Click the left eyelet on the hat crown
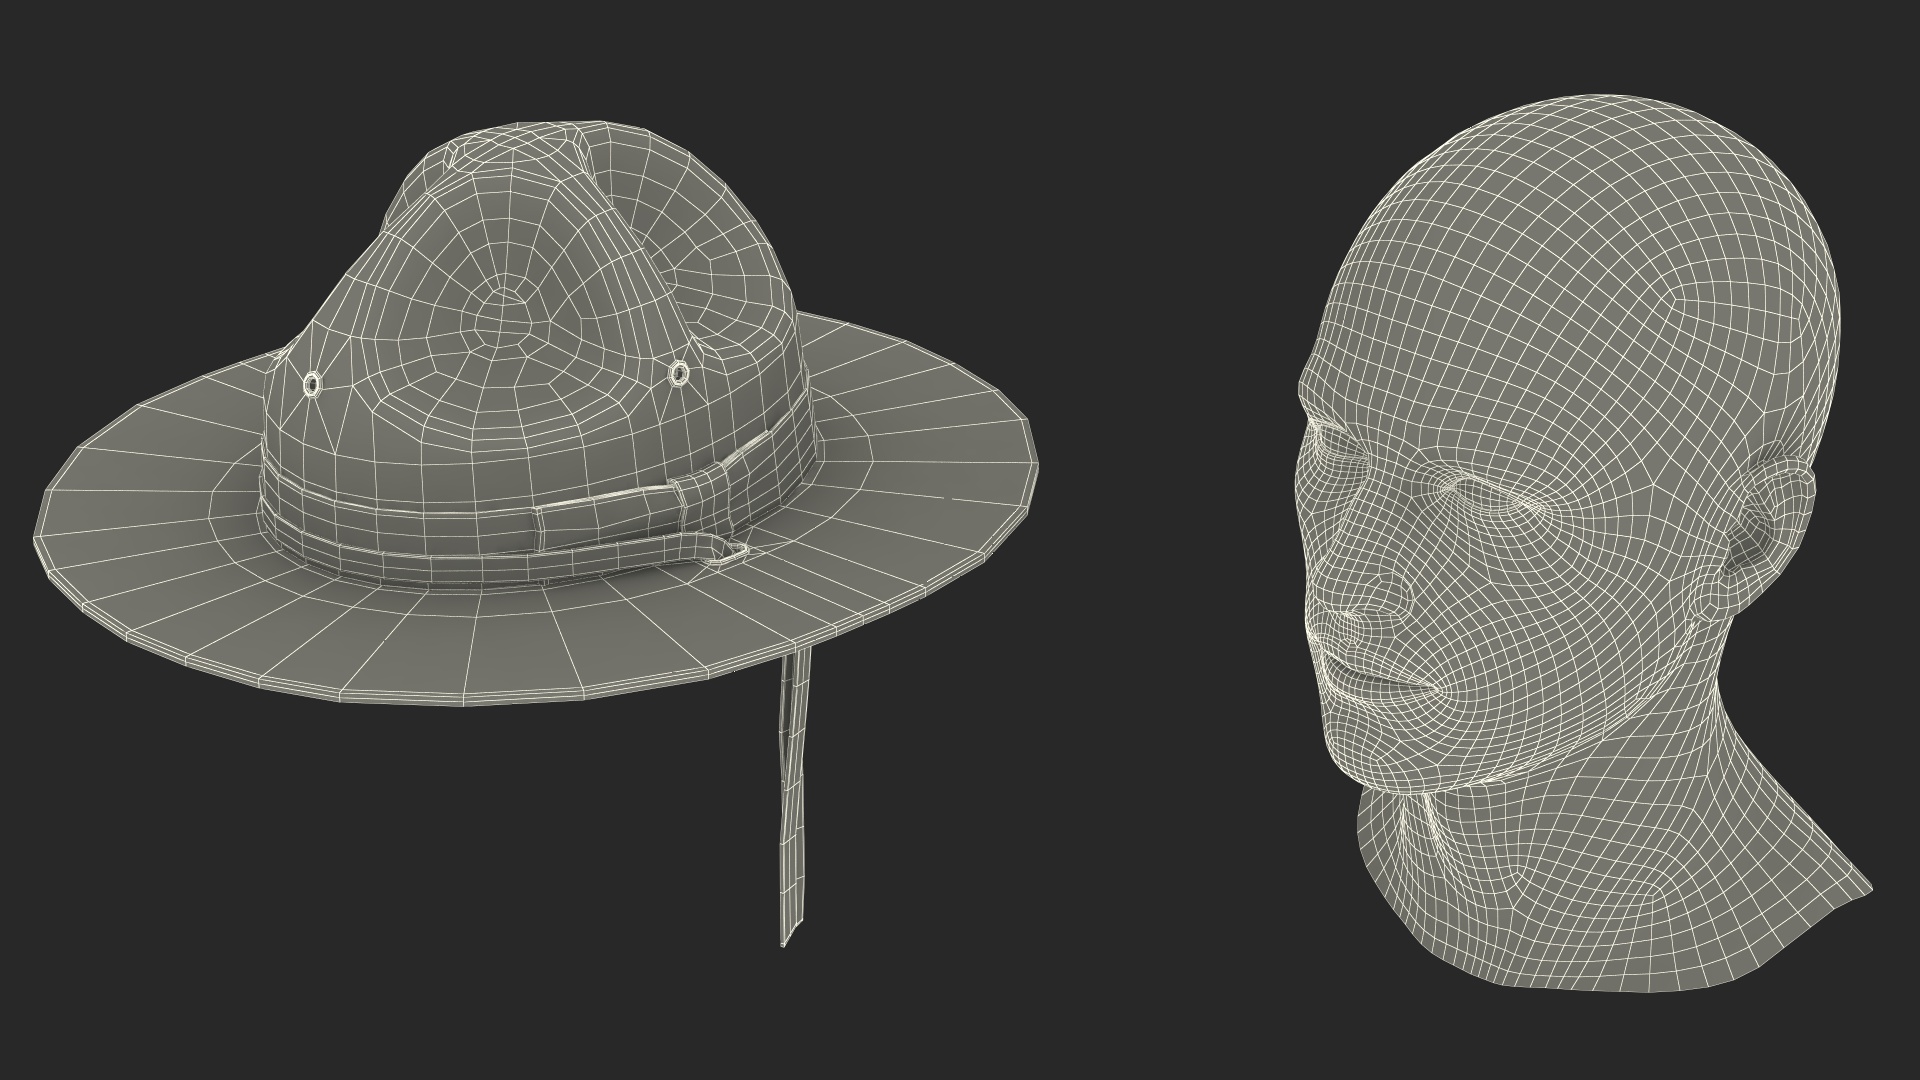This screenshot has width=1920, height=1080. point(313,384)
